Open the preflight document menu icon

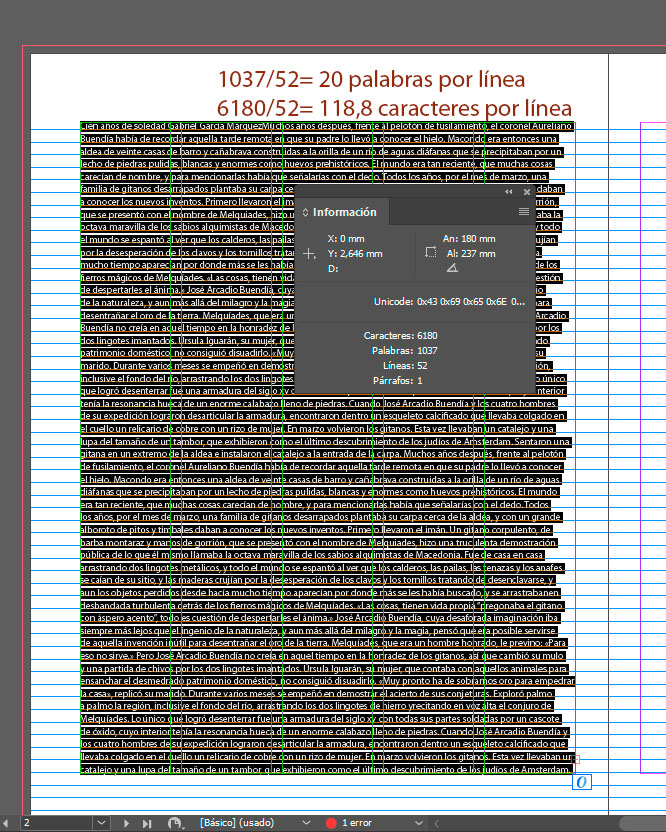click(177, 822)
